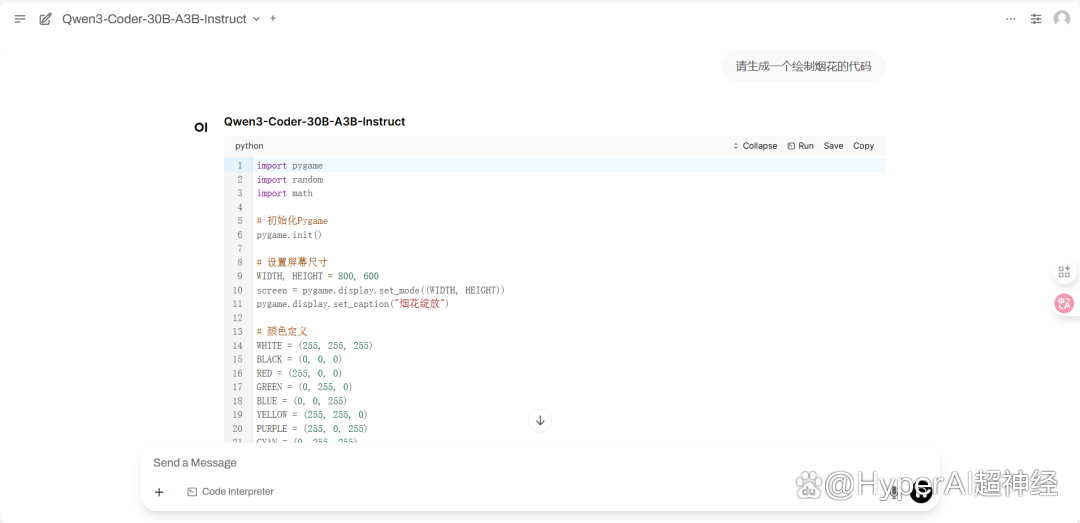Add another model with plus next to model name
The width and height of the screenshot is (1080, 523).
point(273,19)
